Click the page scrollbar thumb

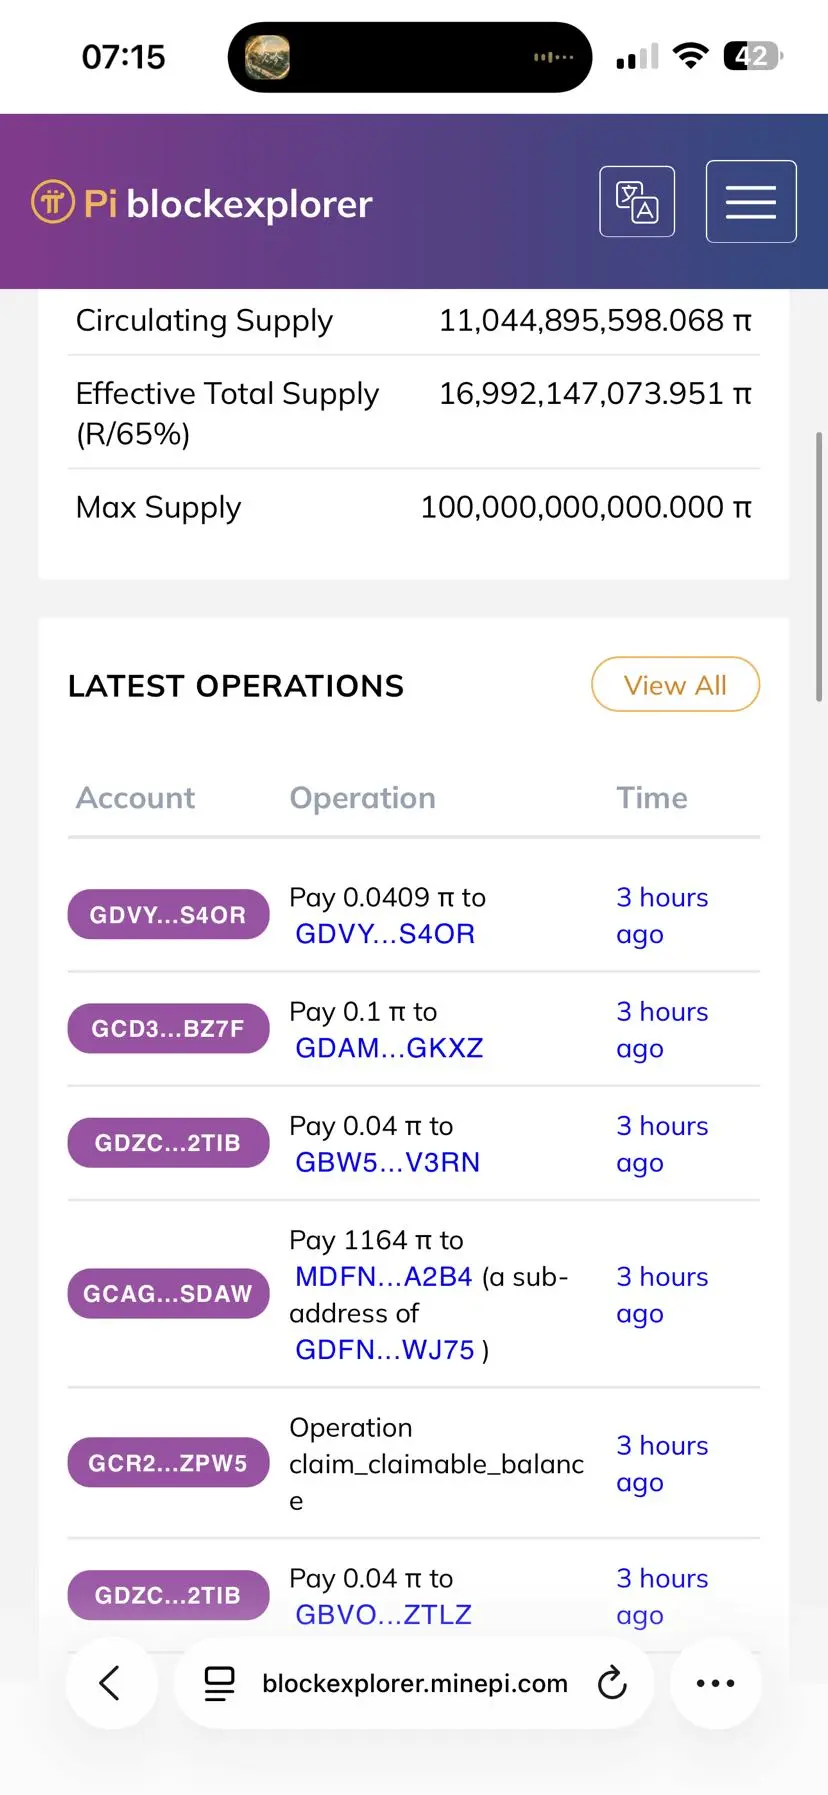pyautogui.click(x=819, y=566)
